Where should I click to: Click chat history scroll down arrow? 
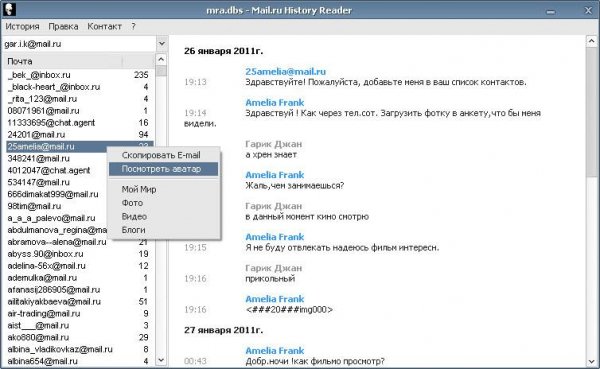591,361
